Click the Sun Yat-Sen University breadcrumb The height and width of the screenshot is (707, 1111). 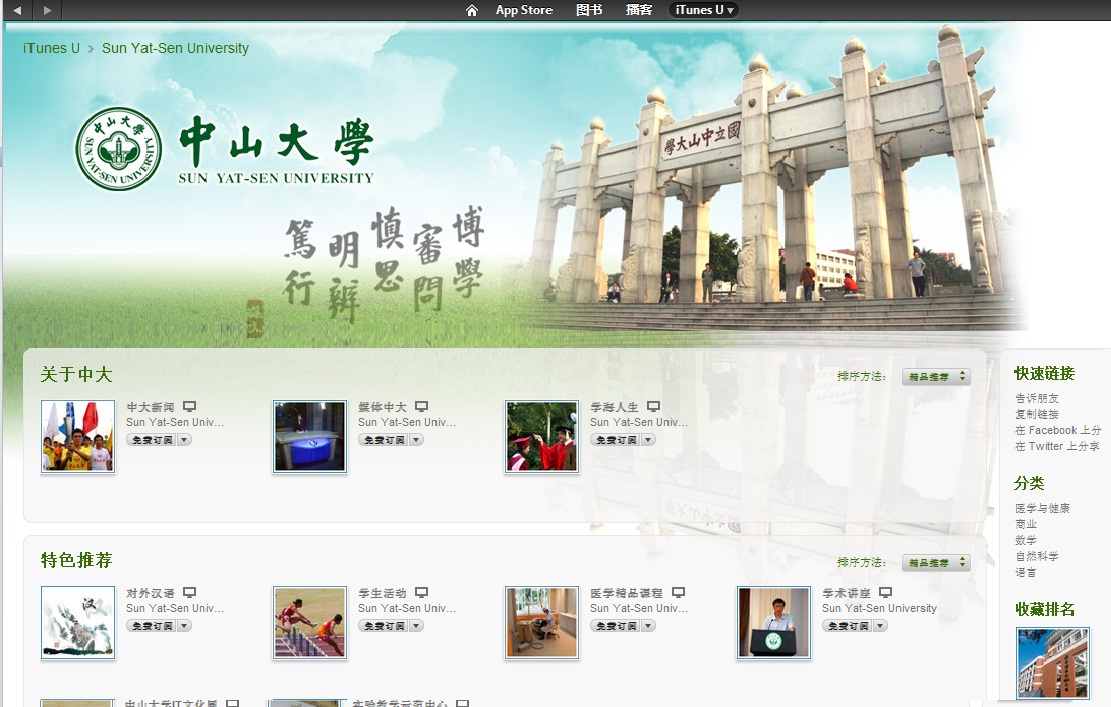175,48
